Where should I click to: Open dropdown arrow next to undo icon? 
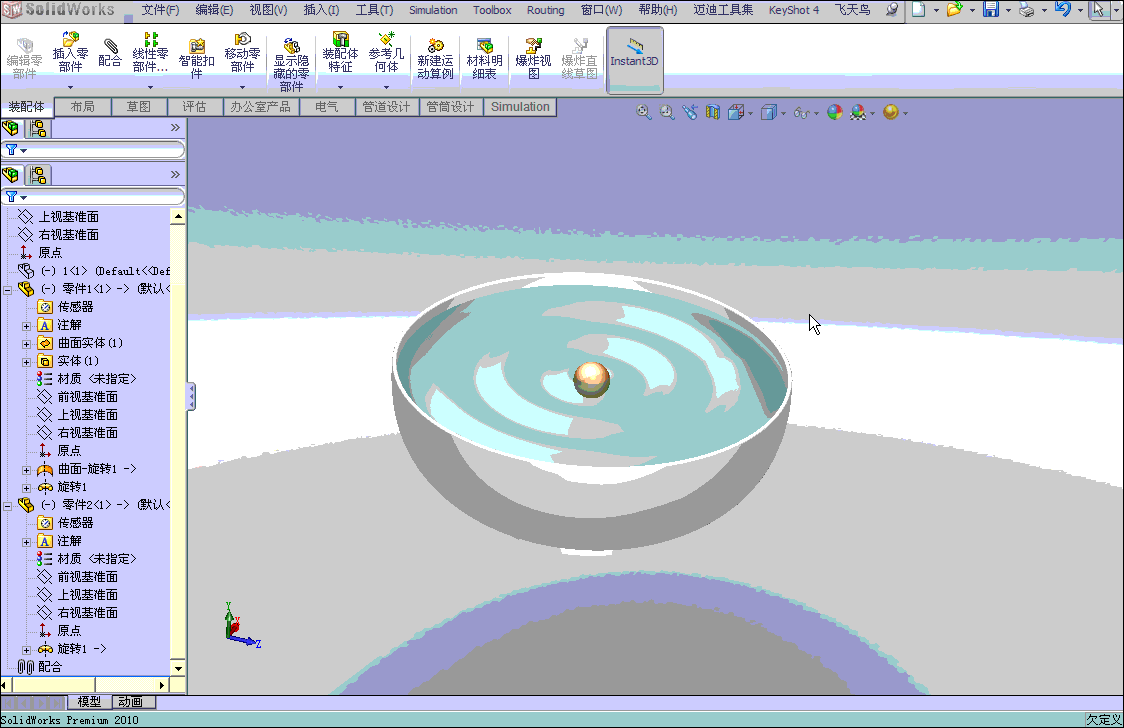(x=1080, y=10)
